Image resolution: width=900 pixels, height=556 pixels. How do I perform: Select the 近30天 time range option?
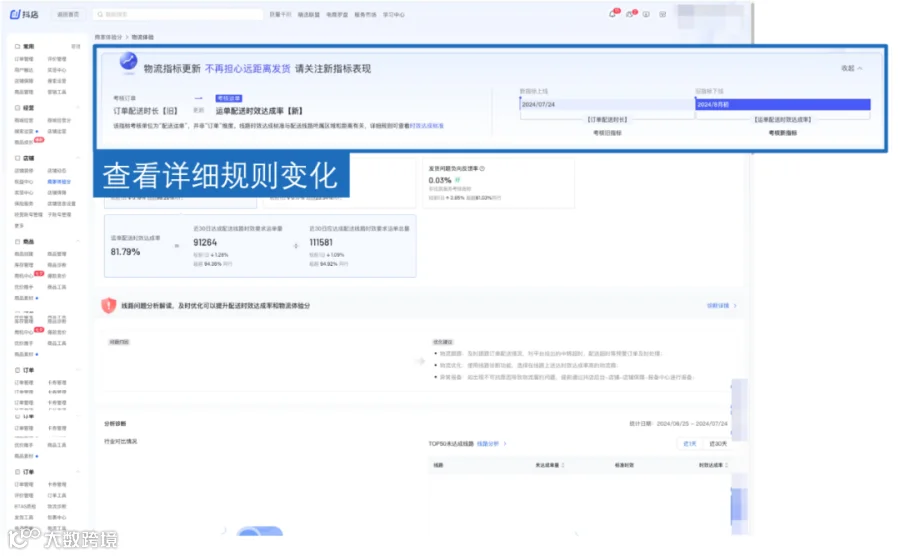click(717, 444)
